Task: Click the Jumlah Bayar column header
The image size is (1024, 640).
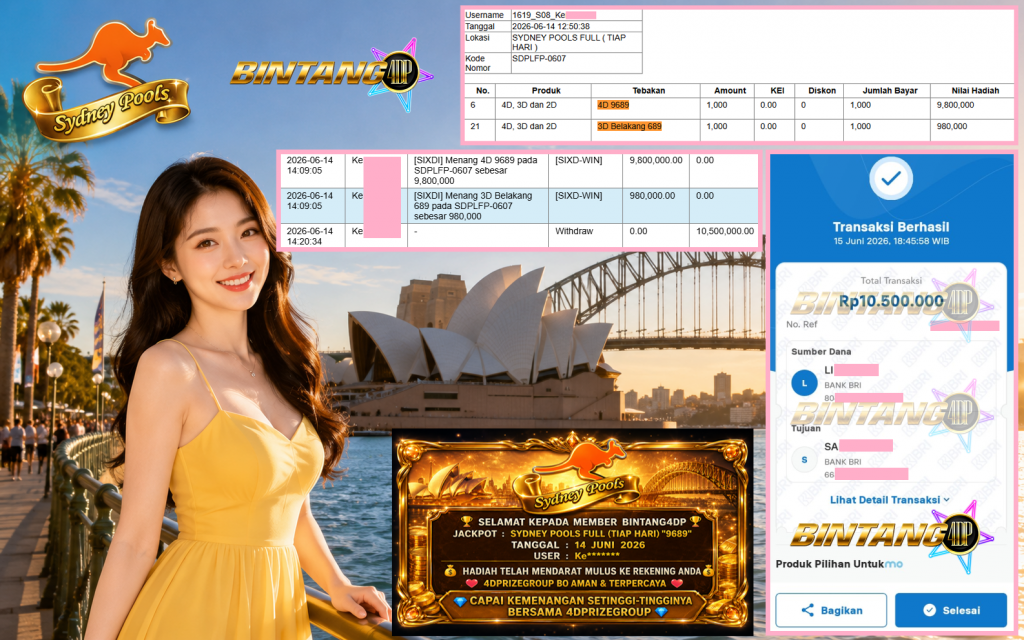Action: pos(889,91)
